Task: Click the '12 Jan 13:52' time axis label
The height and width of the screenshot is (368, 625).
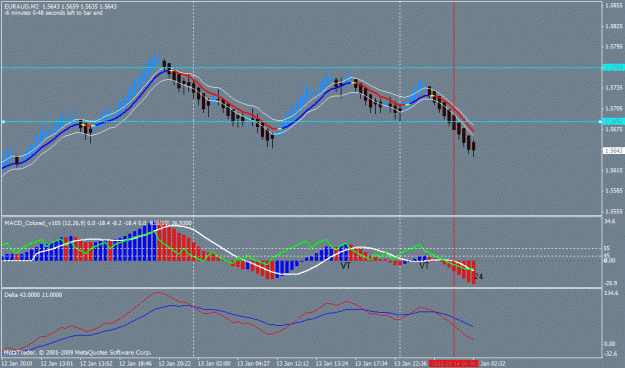Action: pos(96,364)
